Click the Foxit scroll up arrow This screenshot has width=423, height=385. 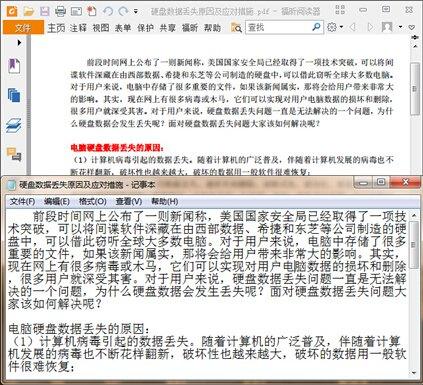click(x=415, y=46)
